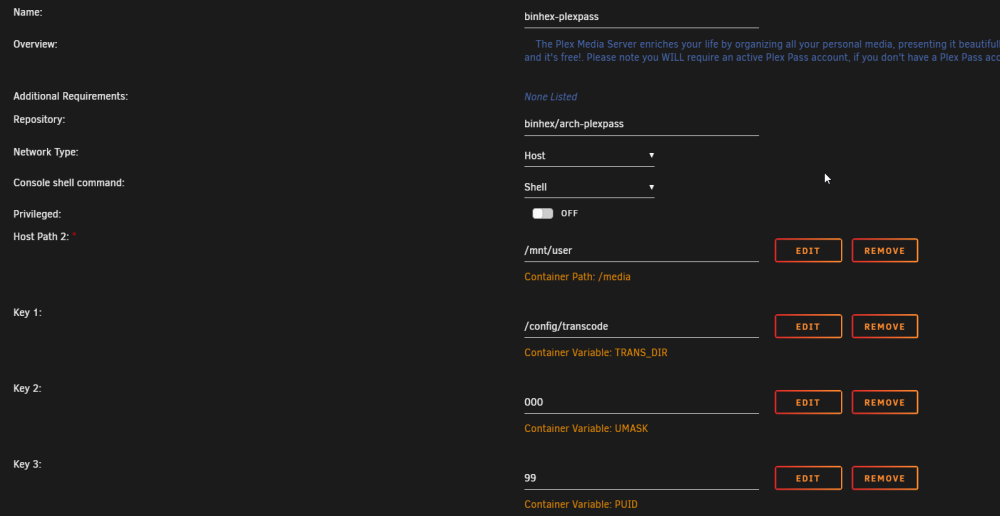Click the Key 3: label
The width and height of the screenshot is (1000, 516).
(27, 464)
